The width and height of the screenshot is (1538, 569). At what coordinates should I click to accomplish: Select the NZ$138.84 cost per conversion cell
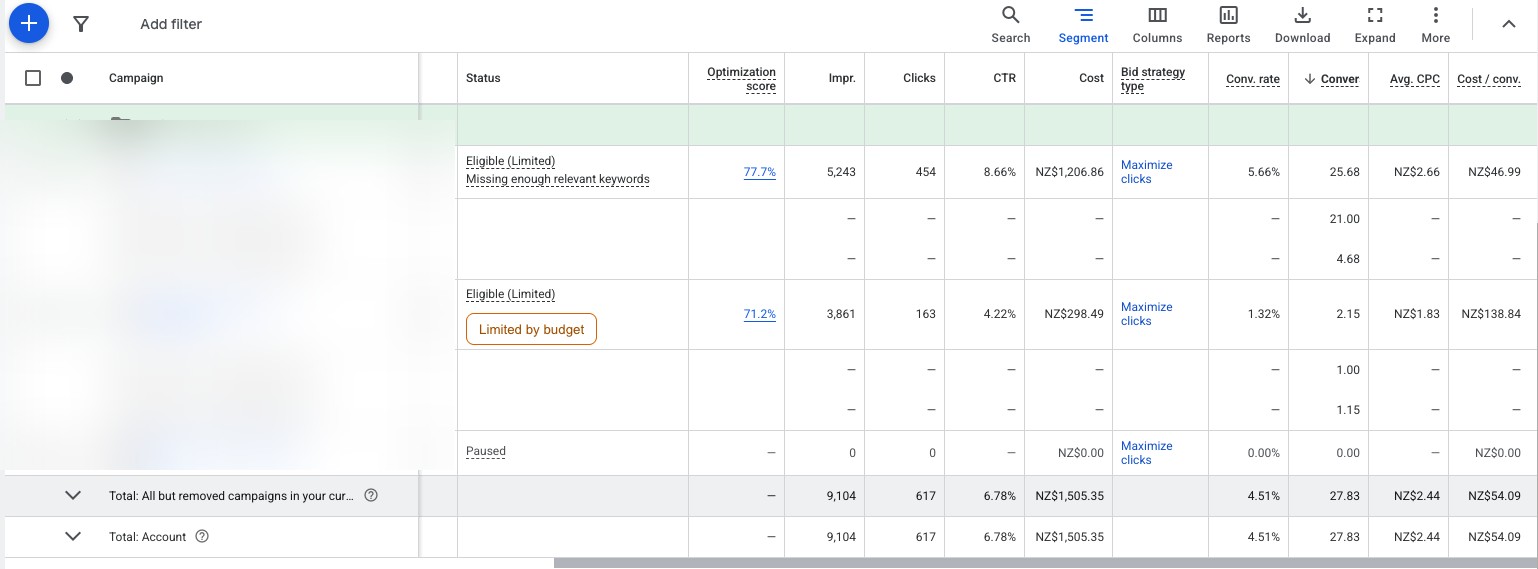coord(1491,314)
